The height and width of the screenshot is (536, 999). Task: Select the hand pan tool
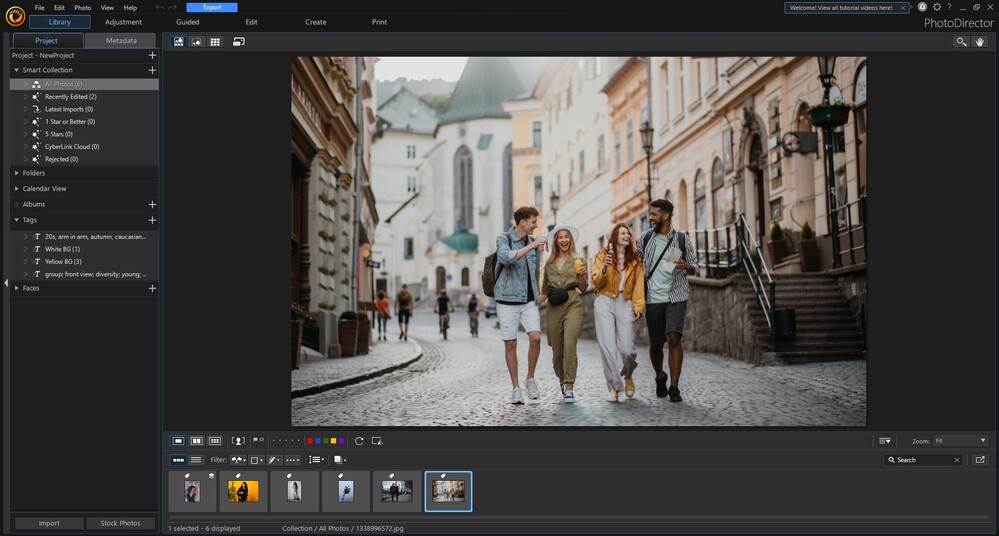(981, 42)
